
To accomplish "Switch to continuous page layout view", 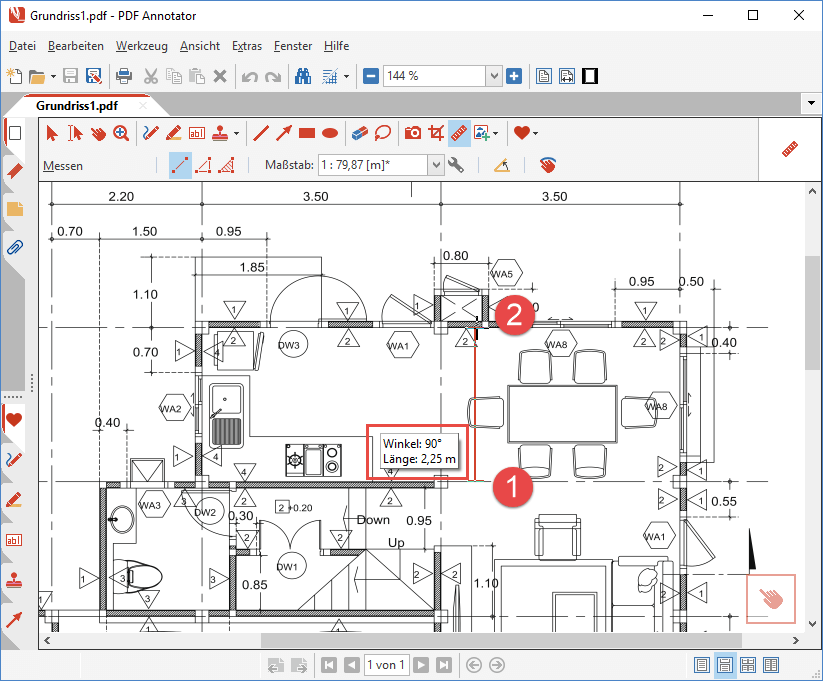I will (725, 665).
